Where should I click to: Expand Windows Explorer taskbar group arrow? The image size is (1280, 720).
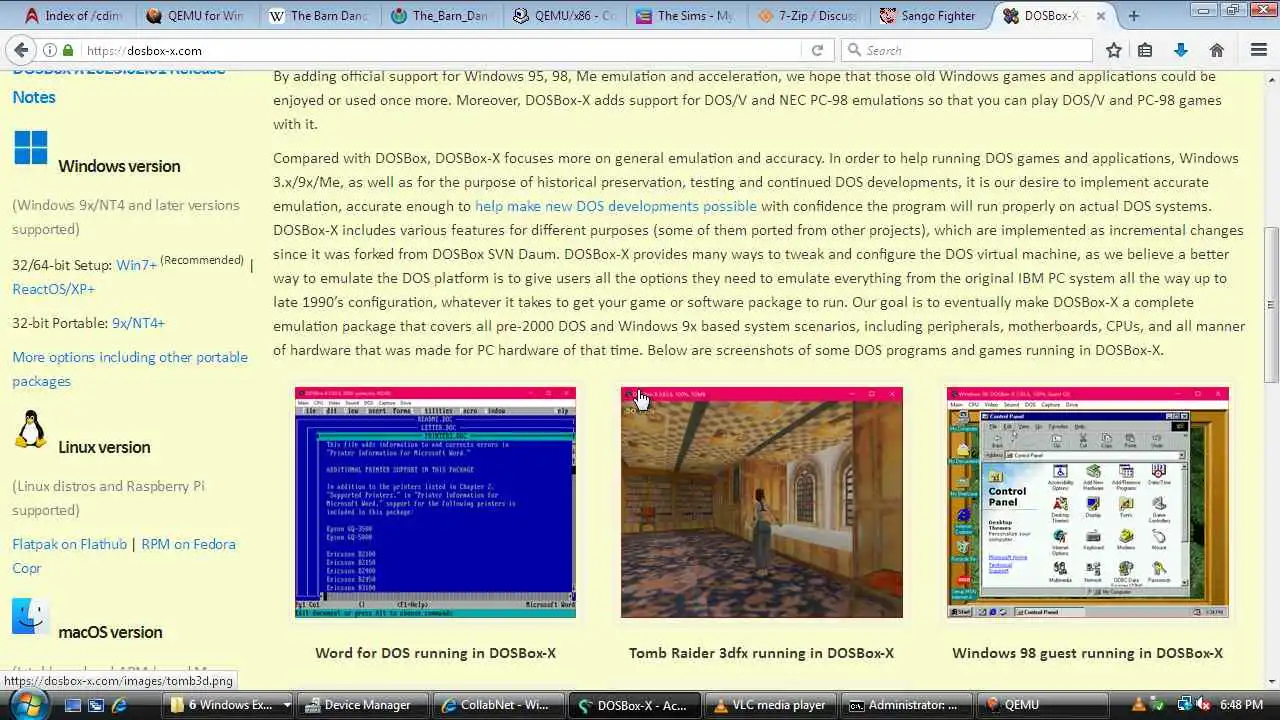point(287,705)
